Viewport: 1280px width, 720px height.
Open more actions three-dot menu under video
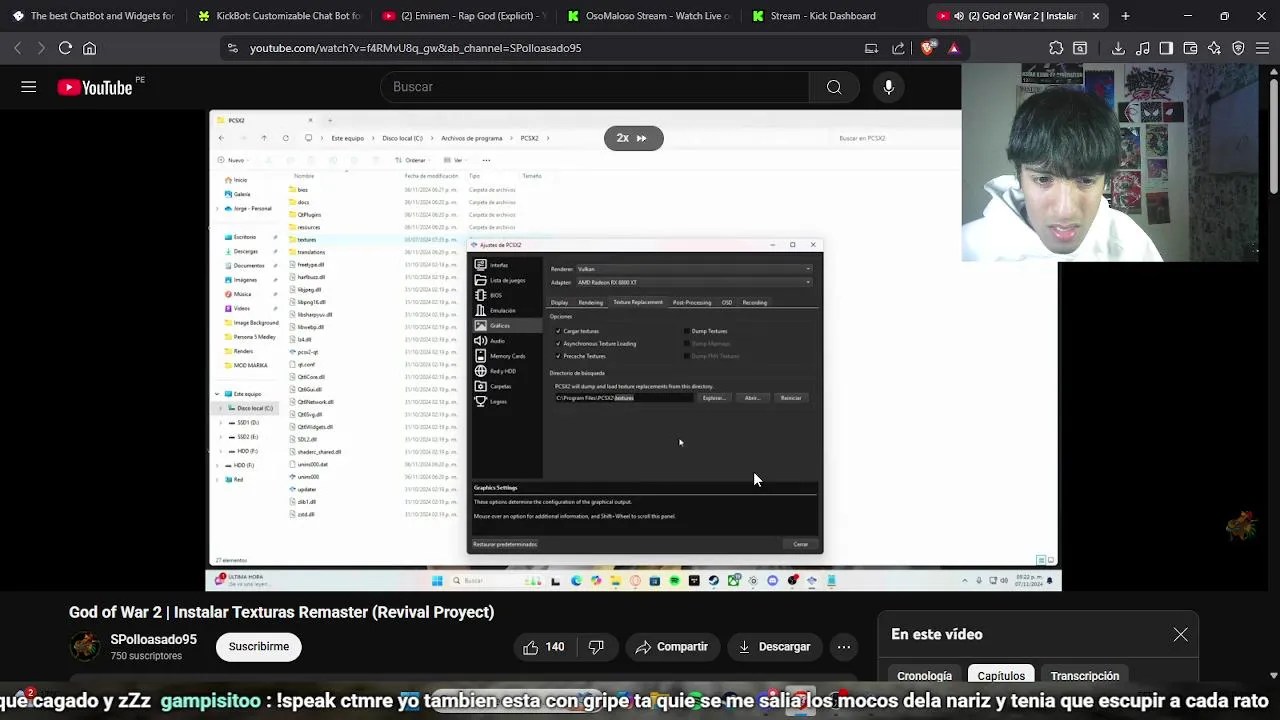point(844,647)
